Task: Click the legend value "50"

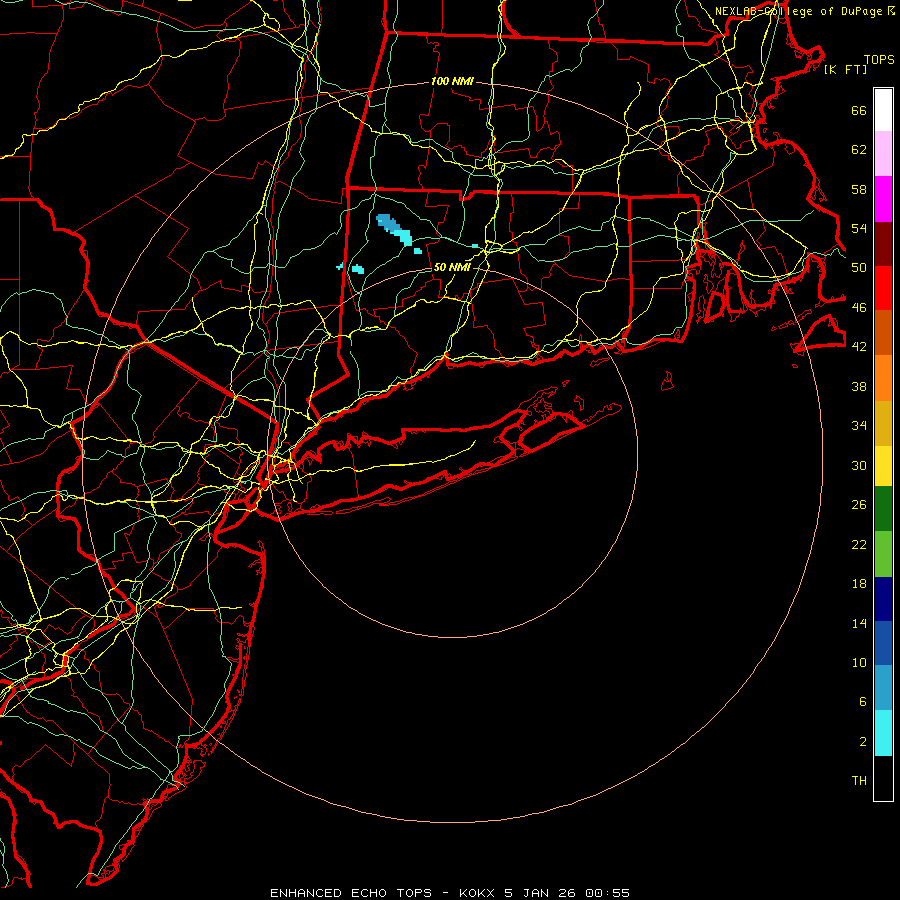Action: (x=859, y=268)
